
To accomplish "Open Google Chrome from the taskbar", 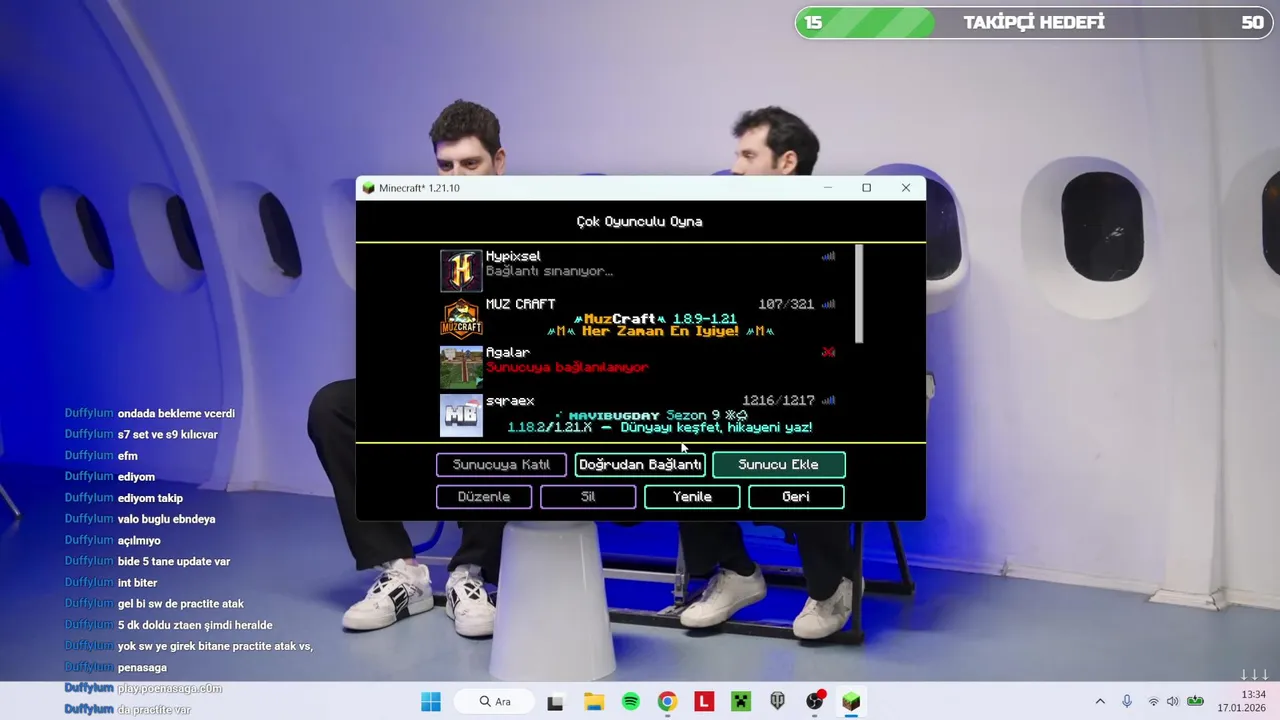I will (667, 702).
